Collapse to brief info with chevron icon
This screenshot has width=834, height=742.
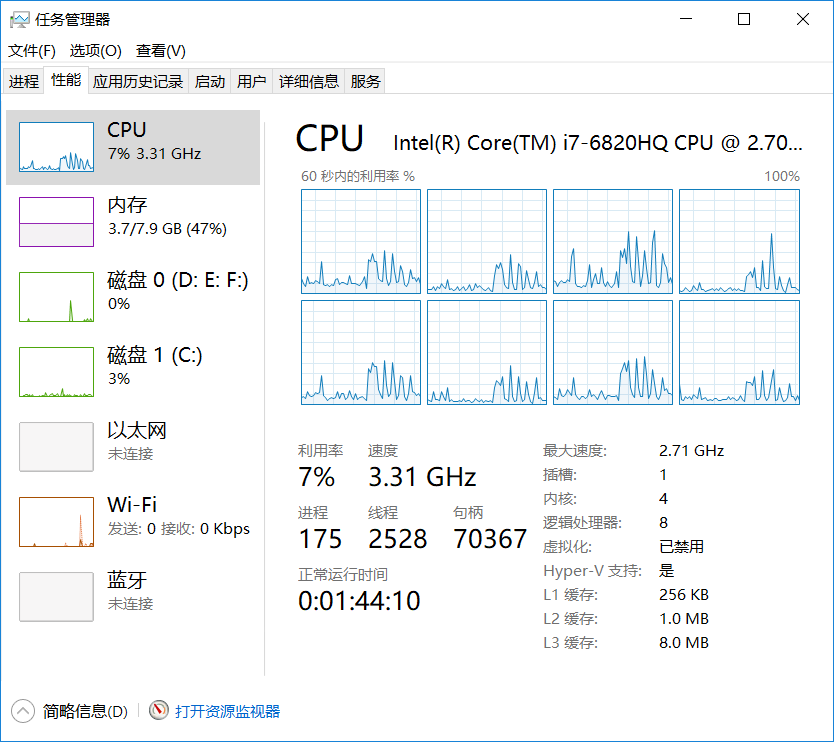[x=22, y=711]
